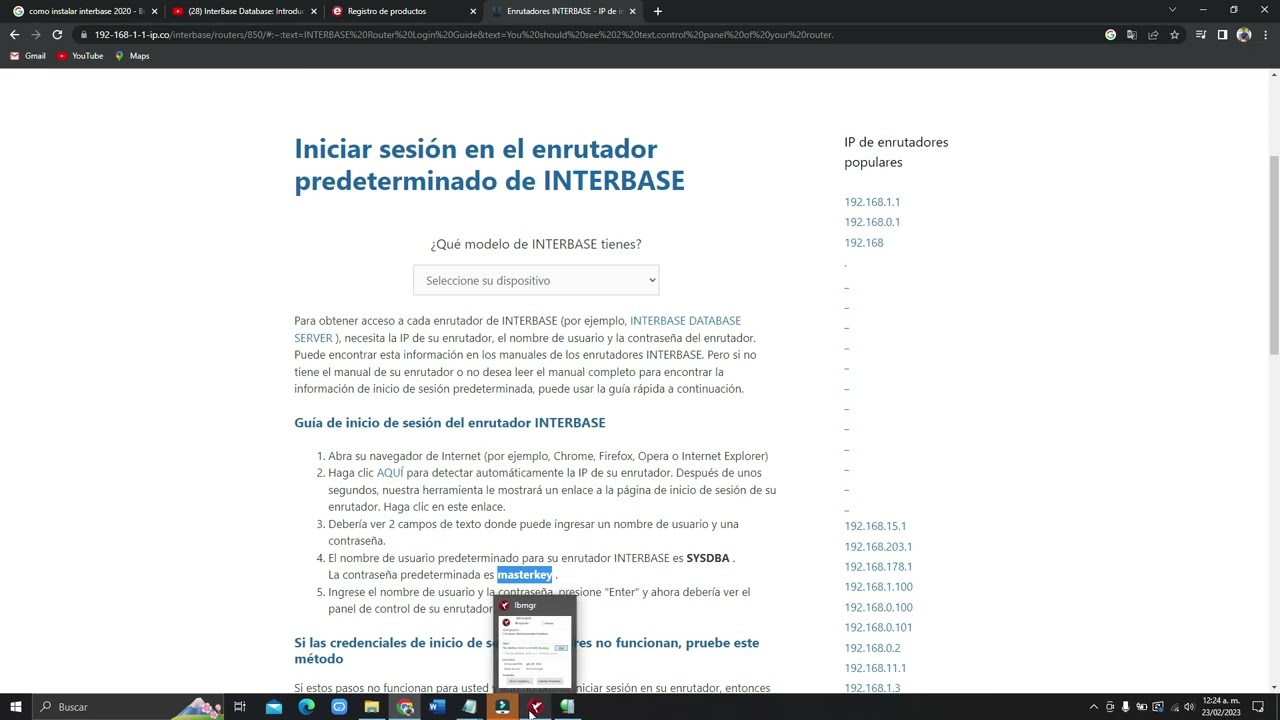Launch Microsoft Edge from taskbar
The width and height of the screenshot is (1280, 720).
pyautogui.click(x=306, y=707)
